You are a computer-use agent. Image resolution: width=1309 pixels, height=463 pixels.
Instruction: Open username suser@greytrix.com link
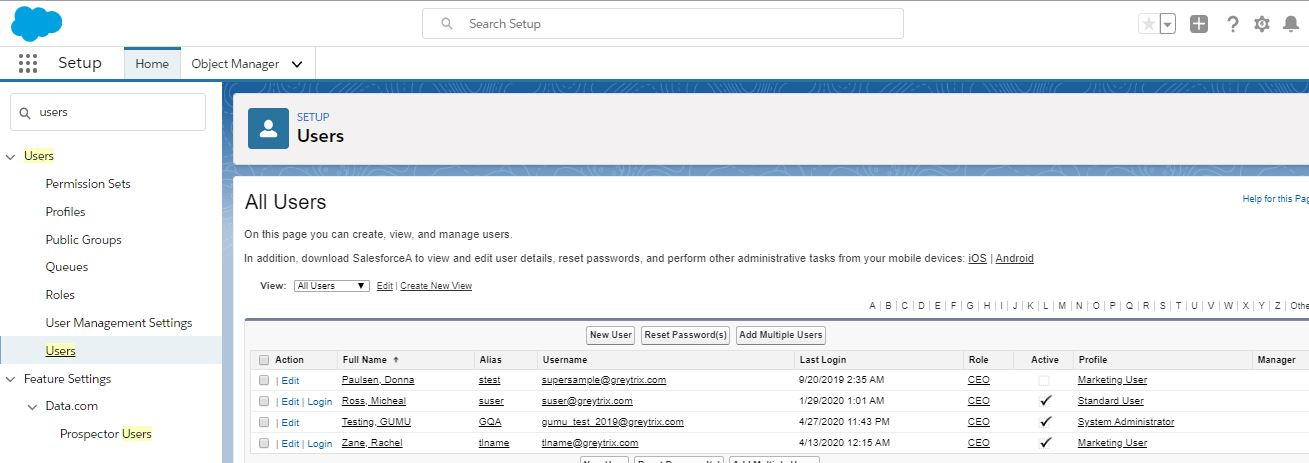587,401
